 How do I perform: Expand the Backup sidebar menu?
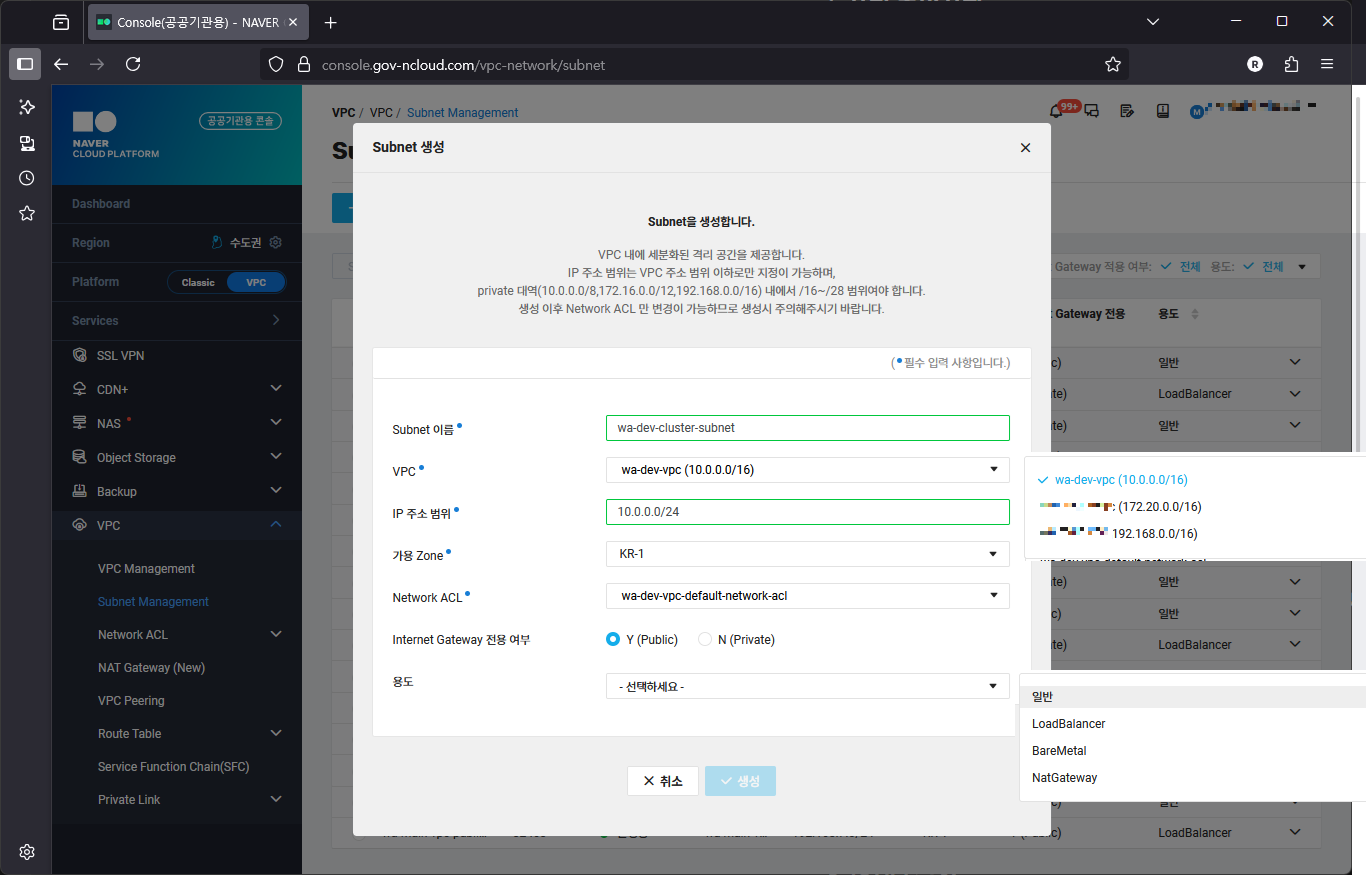pyautogui.click(x=276, y=491)
